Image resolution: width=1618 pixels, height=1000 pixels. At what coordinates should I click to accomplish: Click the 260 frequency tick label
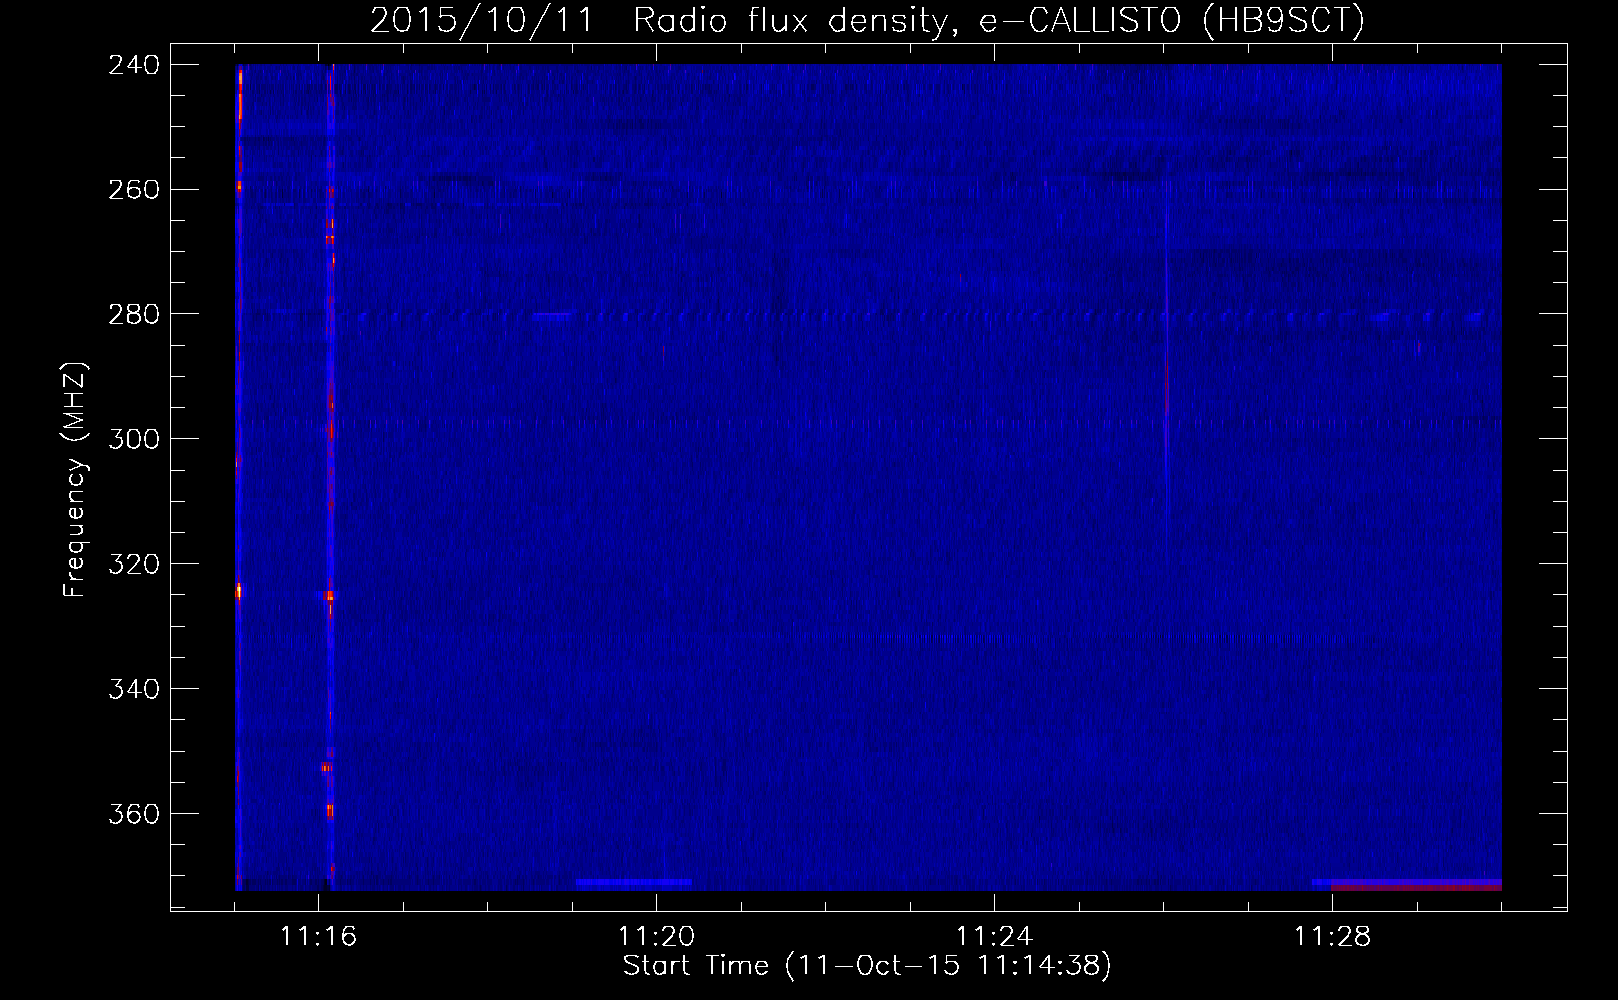(x=134, y=190)
